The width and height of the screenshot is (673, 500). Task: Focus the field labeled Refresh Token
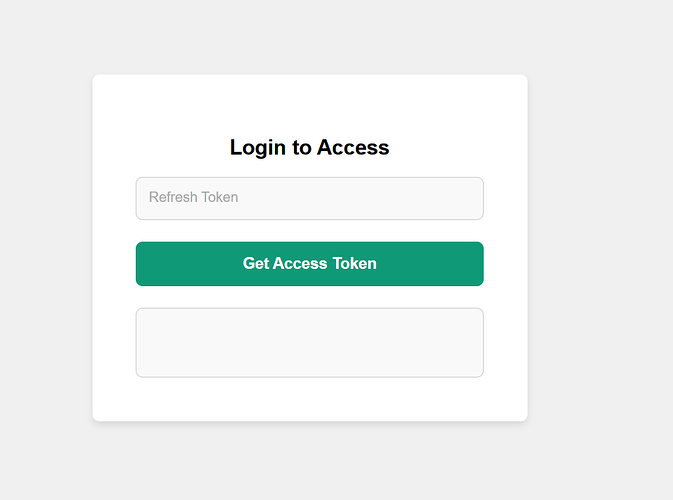[309, 198]
